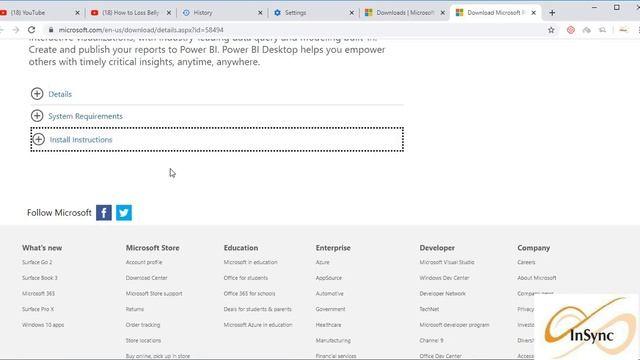Viewport: 640px width, 360px height.
Task: Open the Manufacturing link
Action: click(x=333, y=340)
